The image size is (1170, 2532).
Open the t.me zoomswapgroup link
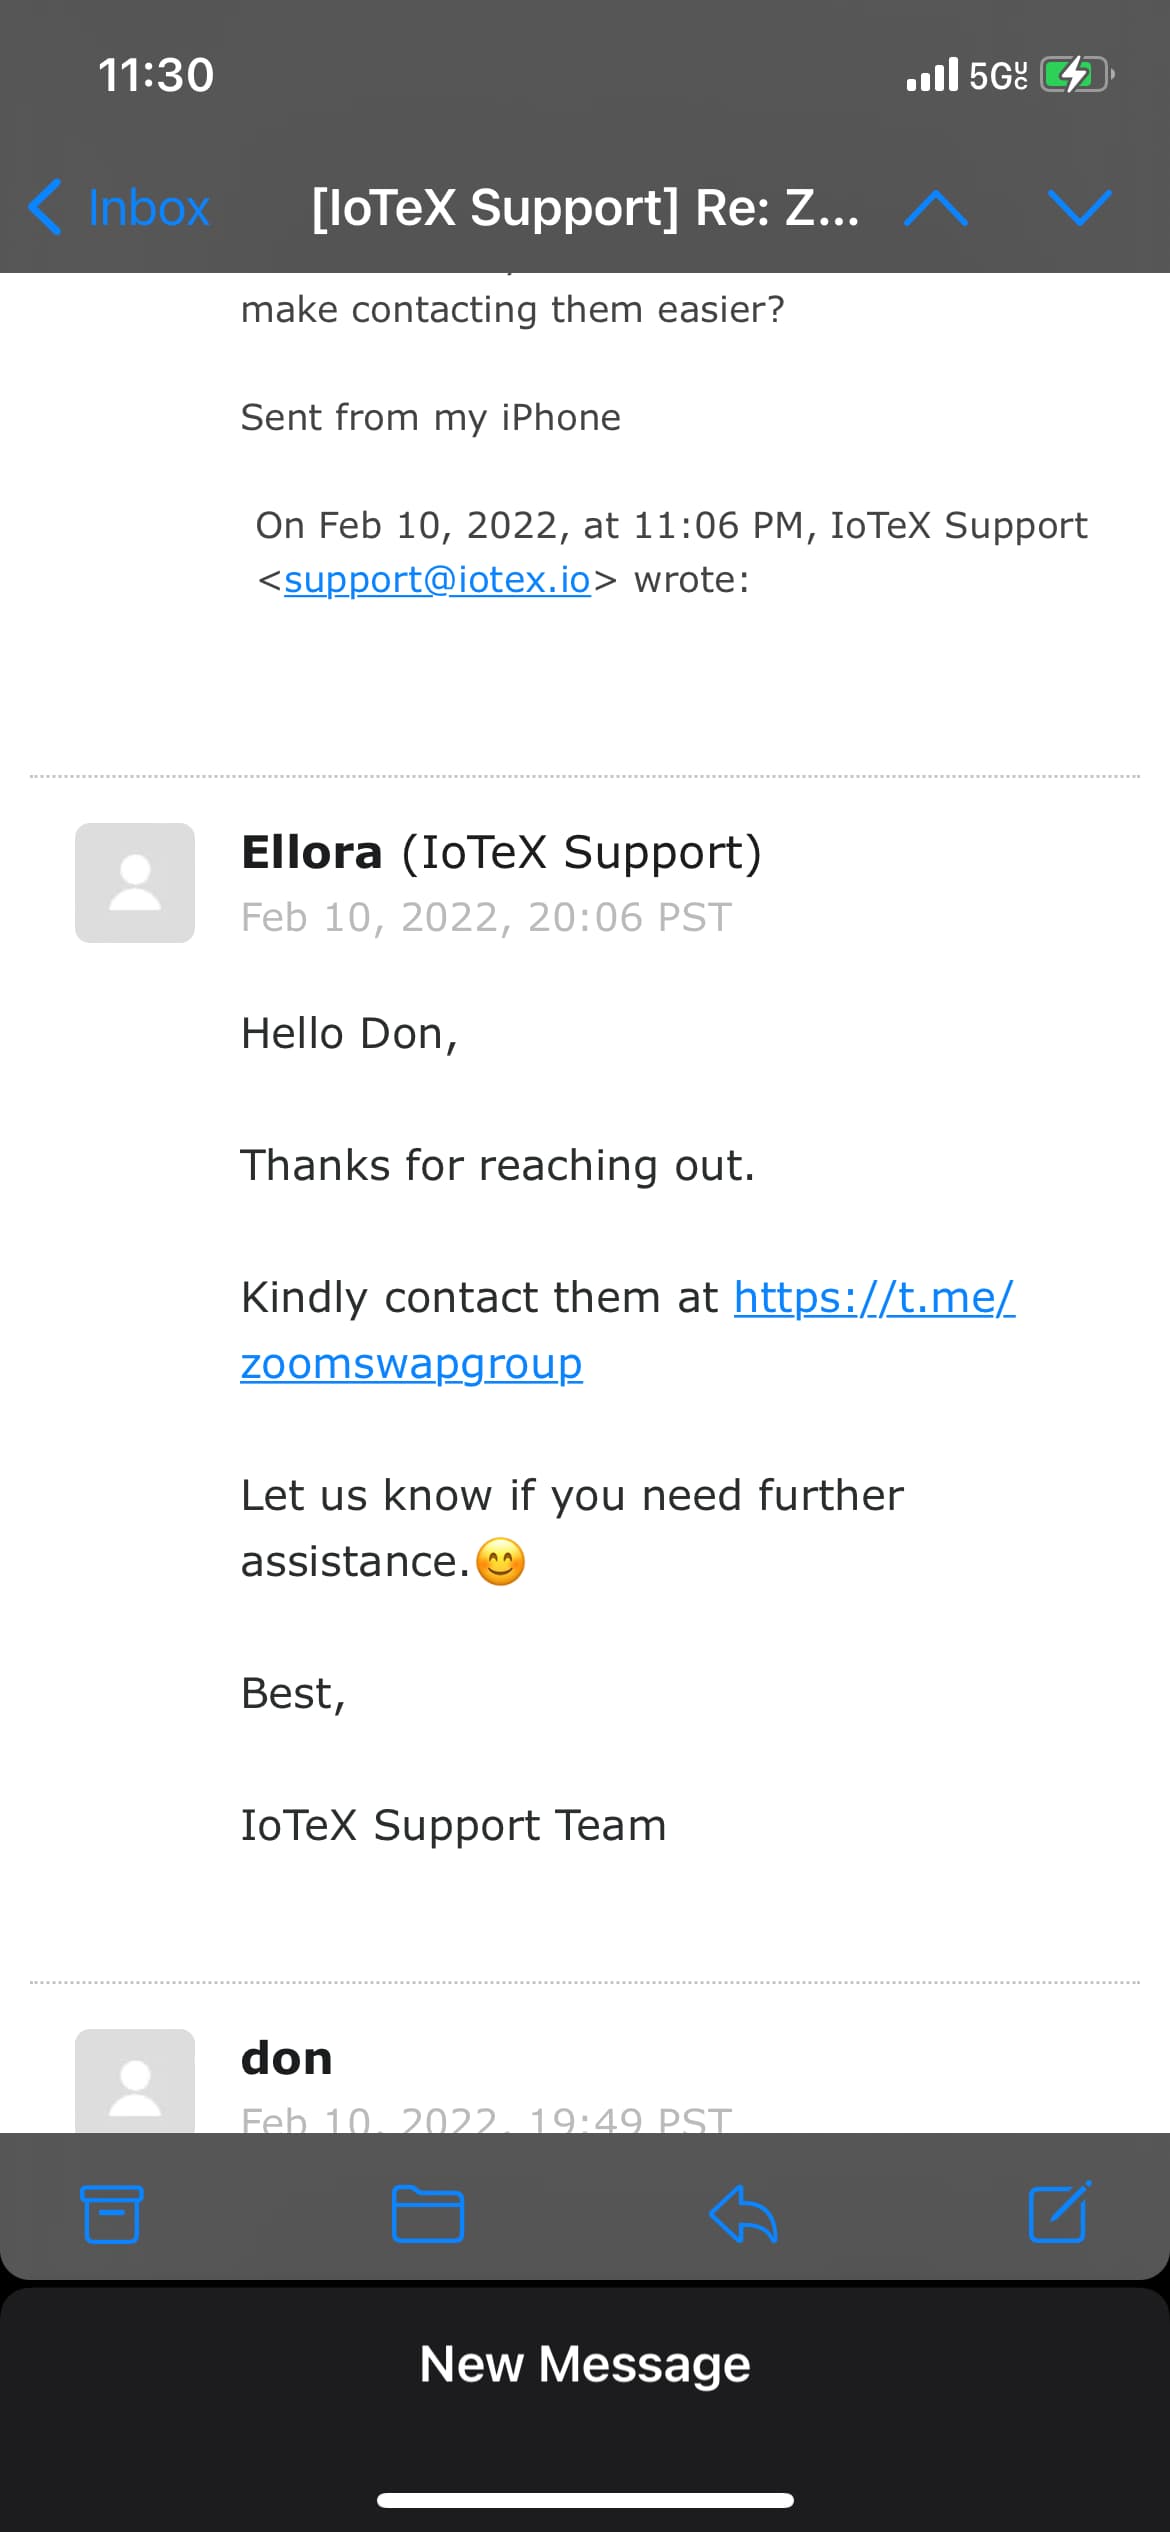[627, 1330]
